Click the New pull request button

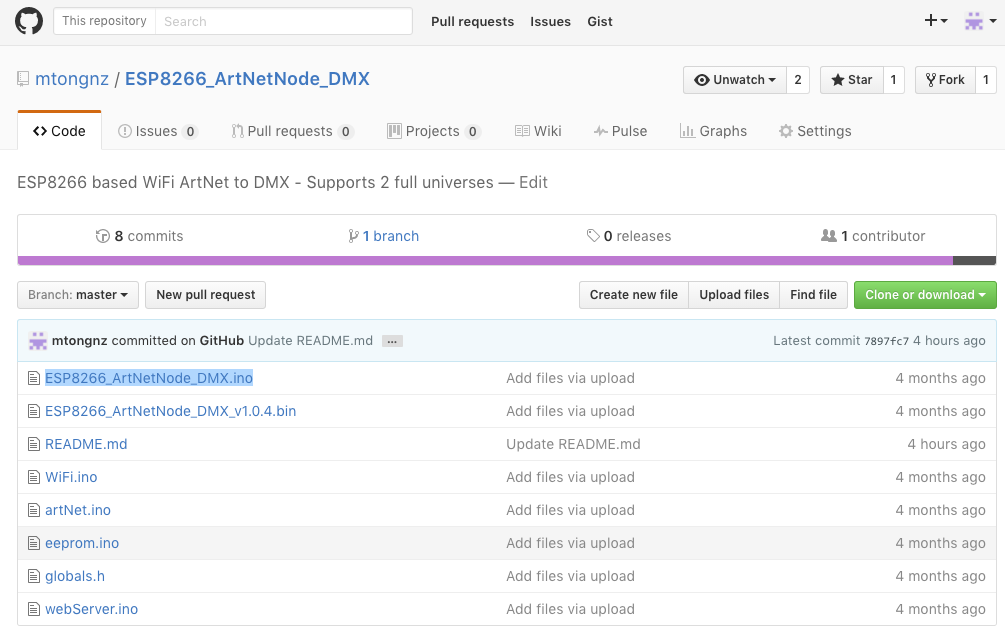tap(206, 295)
